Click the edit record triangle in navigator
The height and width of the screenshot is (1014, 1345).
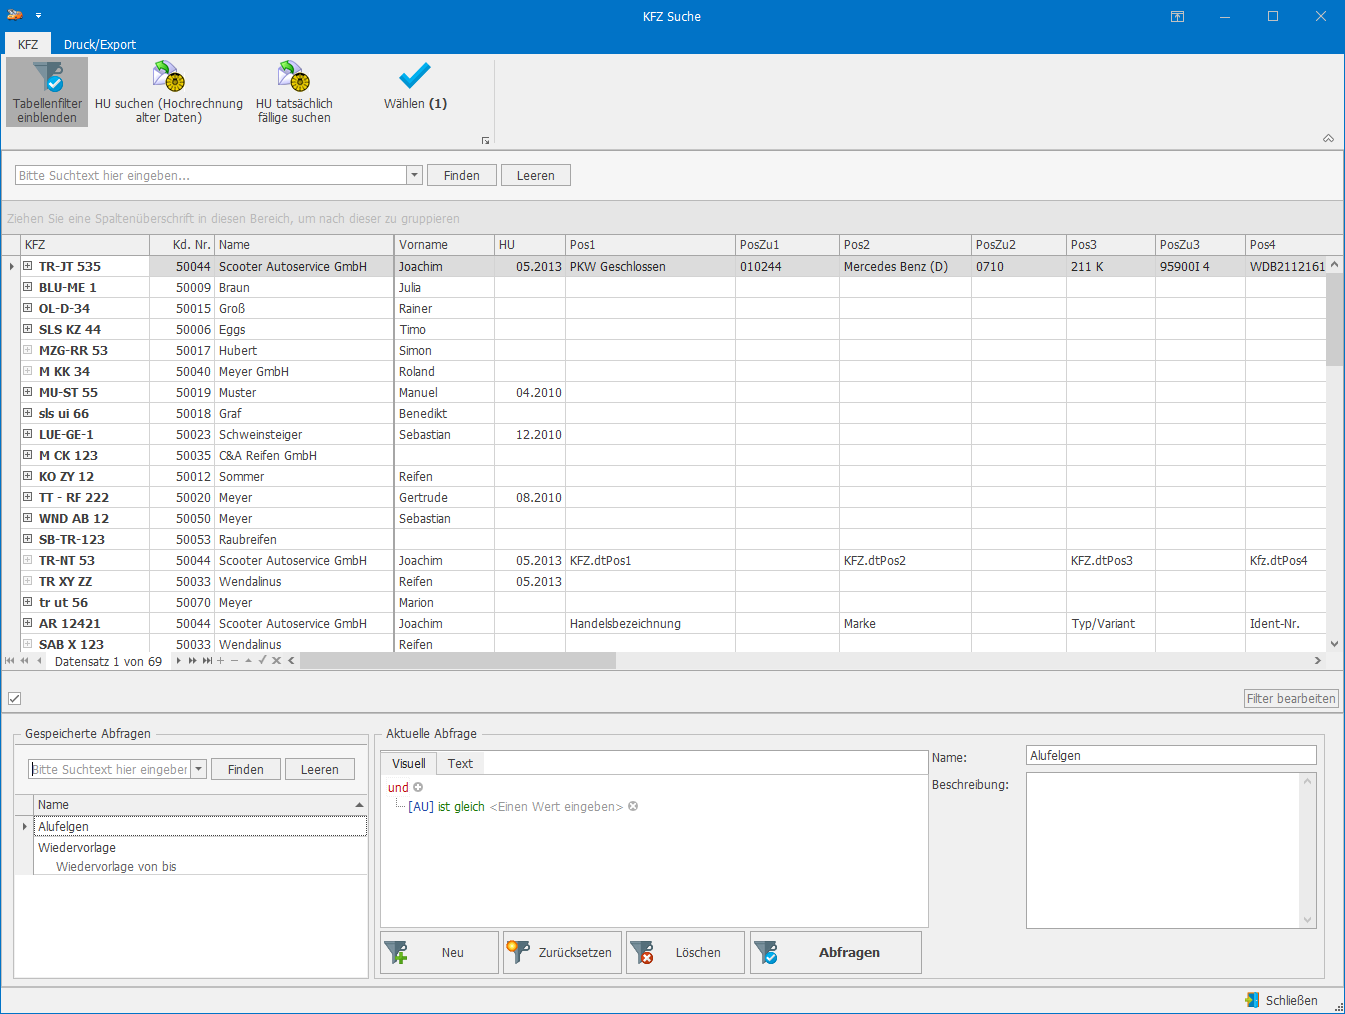[x=248, y=661]
